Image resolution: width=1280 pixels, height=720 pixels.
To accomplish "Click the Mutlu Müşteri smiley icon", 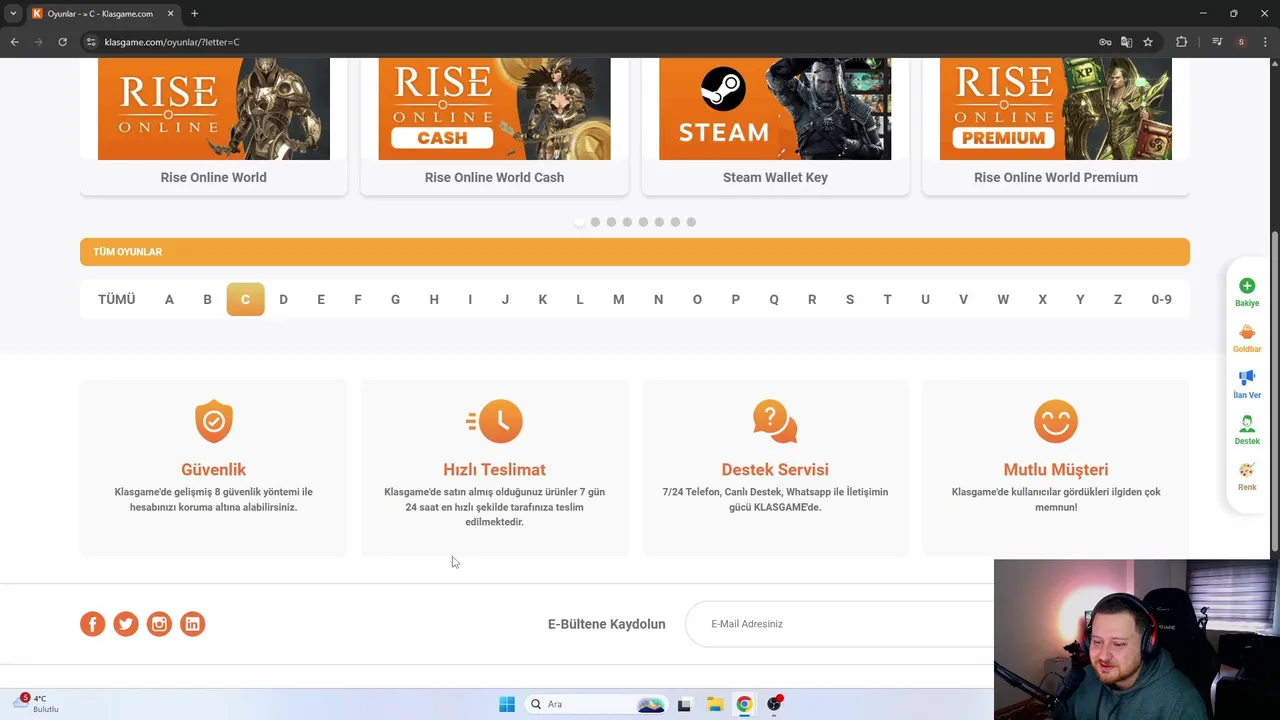I will tap(1056, 421).
